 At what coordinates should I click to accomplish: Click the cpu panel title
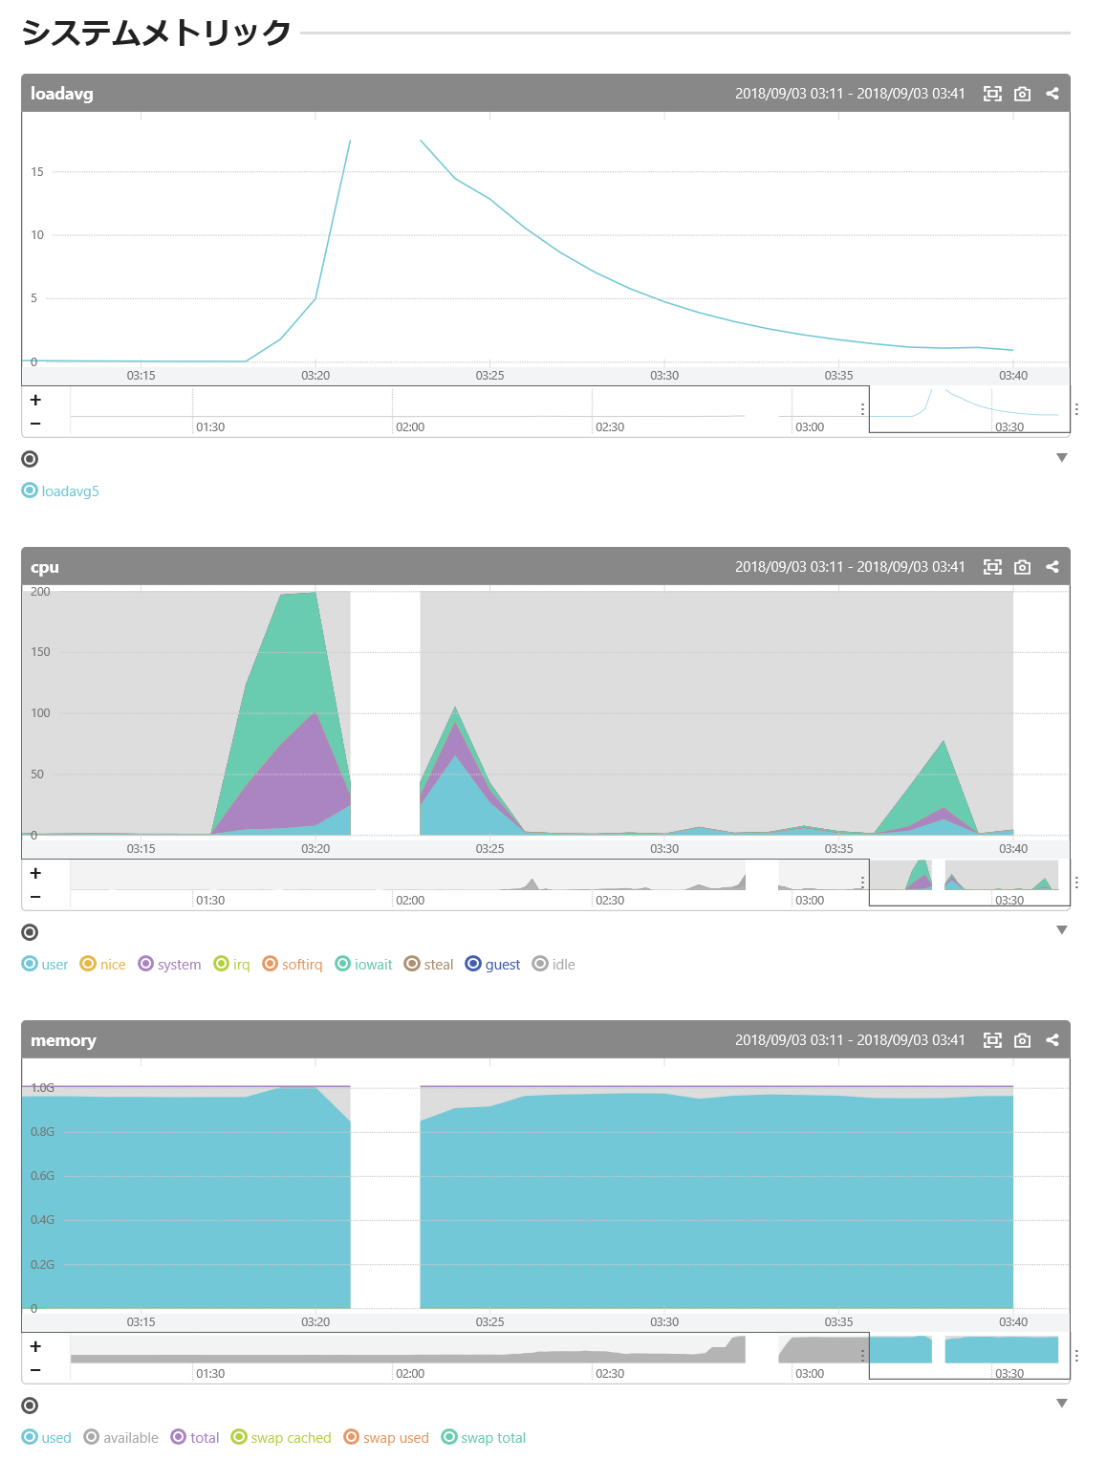(x=45, y=567)
